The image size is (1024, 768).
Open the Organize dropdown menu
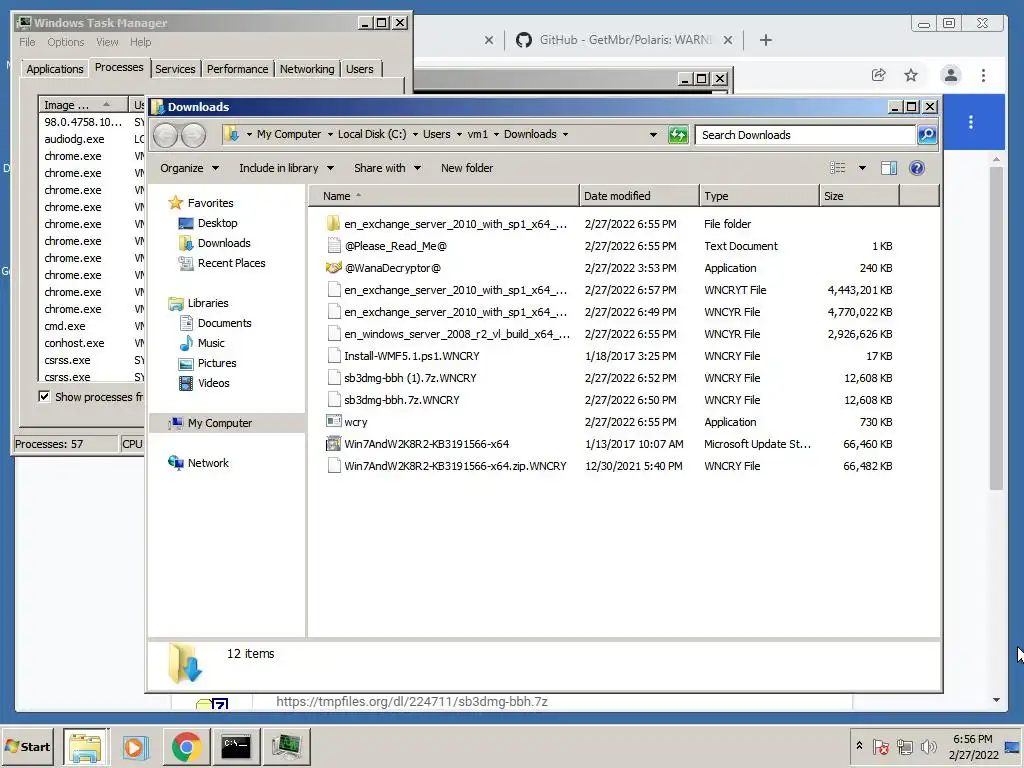(x=189, y=168)
